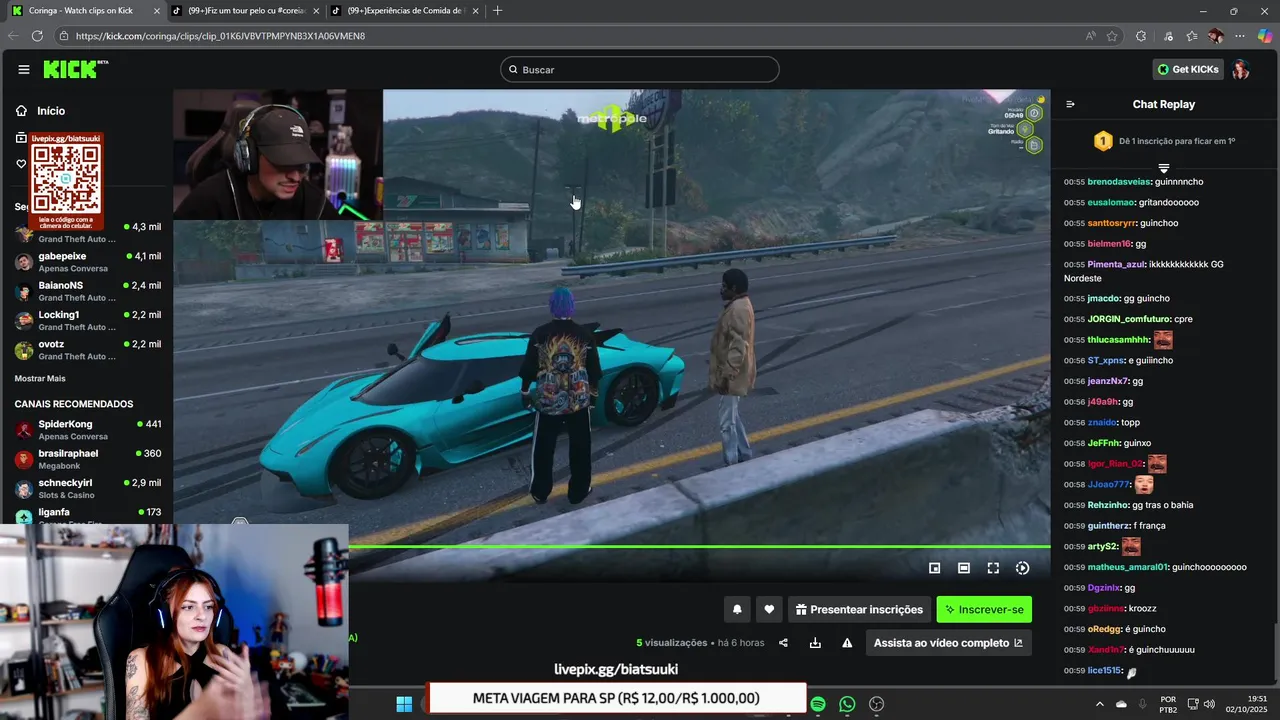Open browser extensions puzzle icon
The image size is (1280, 720).
(1141, 36)
